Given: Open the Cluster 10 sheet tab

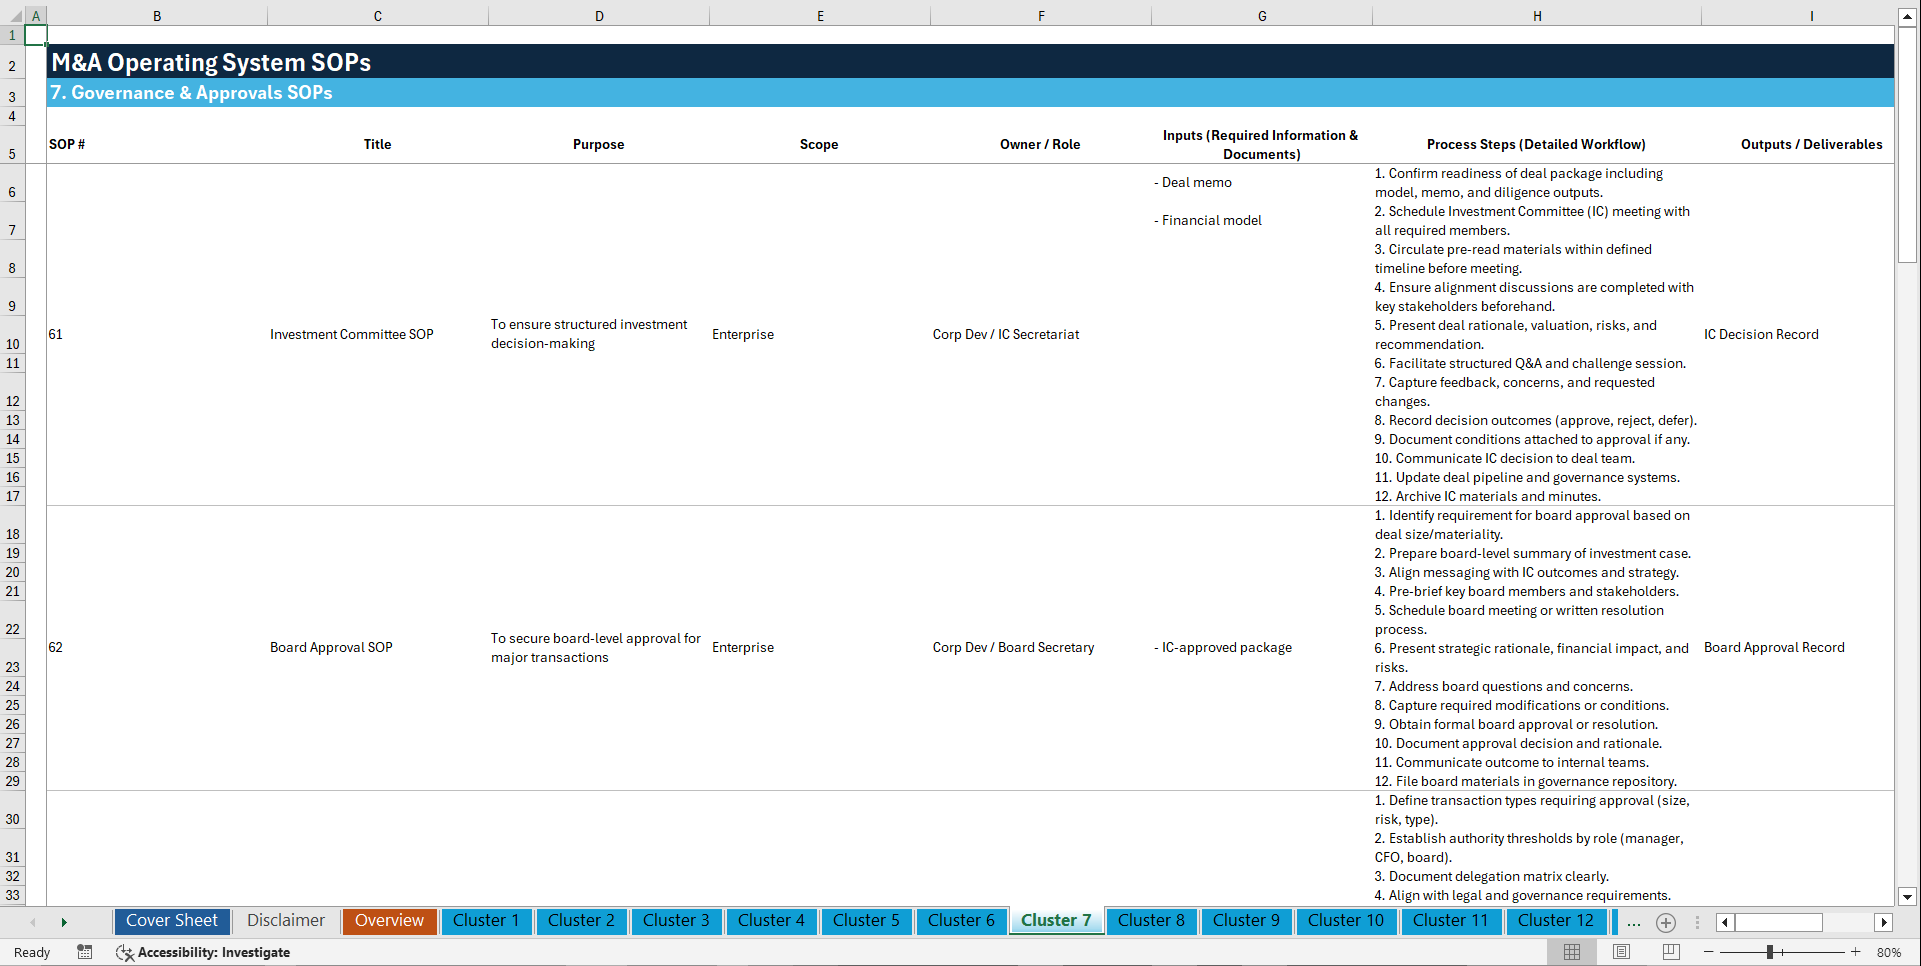Looking at the screenshot, I should pyautogui.click(x=1346, y=921).
